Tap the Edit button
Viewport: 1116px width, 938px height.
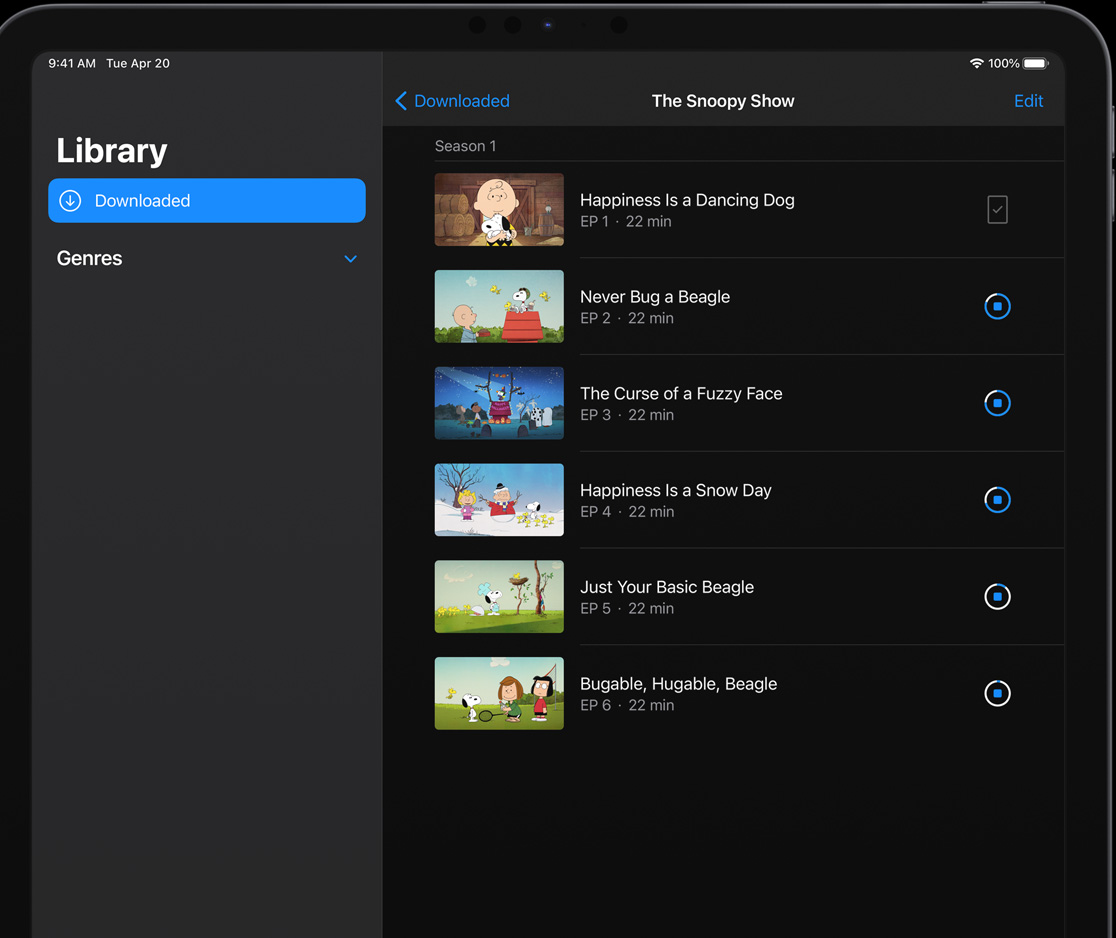pyautogui.click(x=1028, y=101)
